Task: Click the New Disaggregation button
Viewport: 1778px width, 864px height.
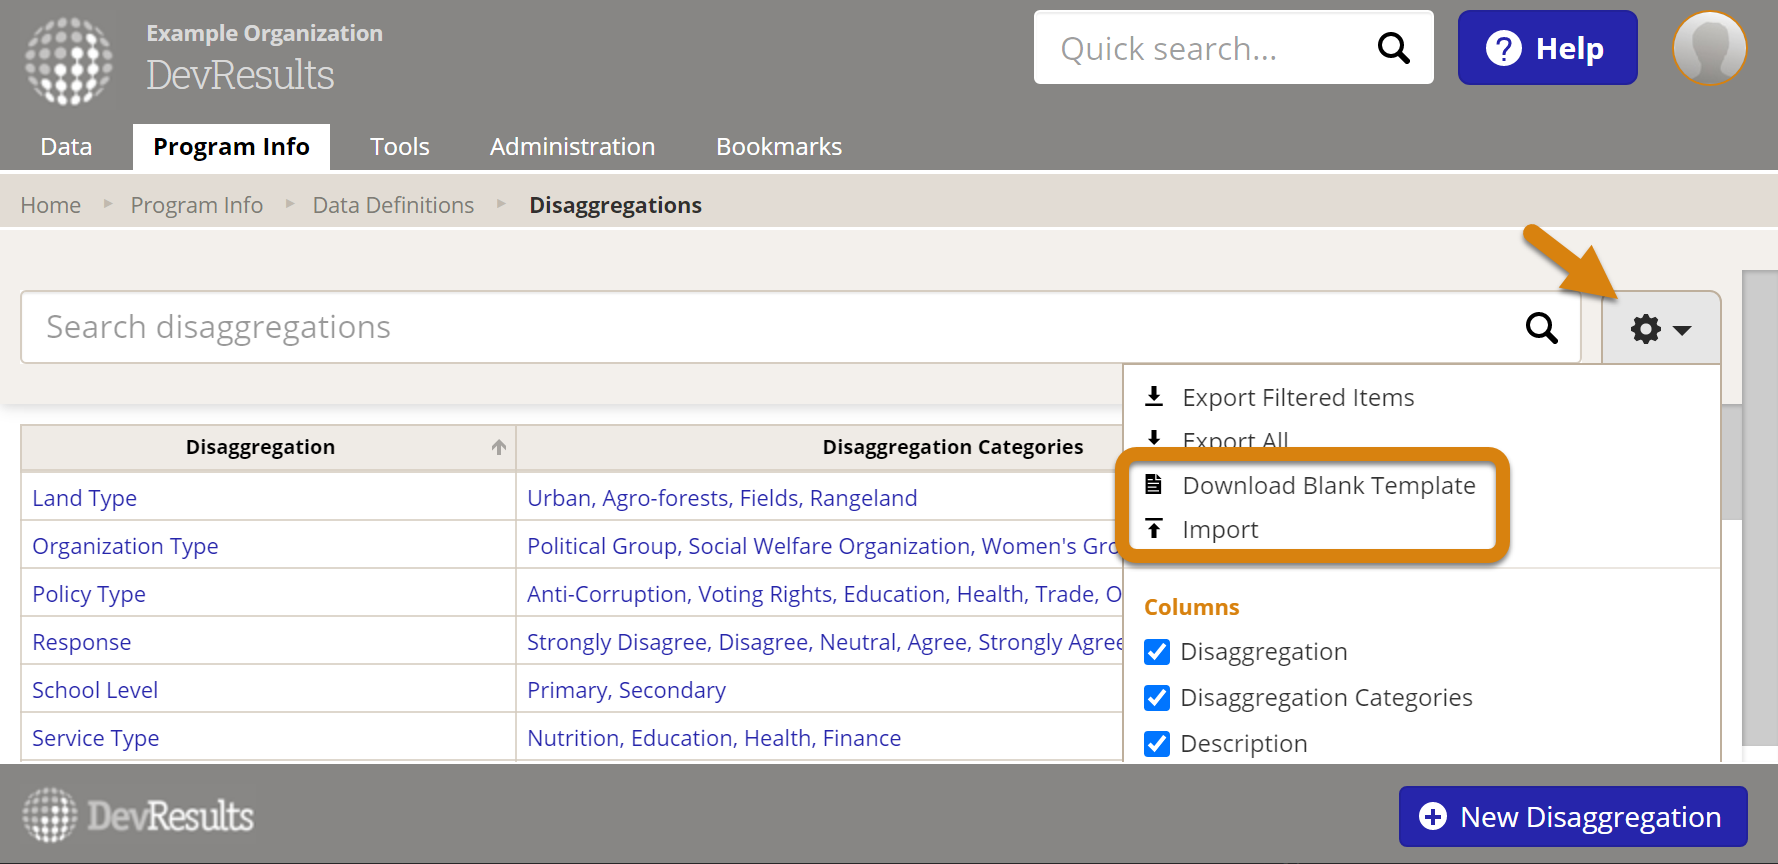Action: [1572, 817]
